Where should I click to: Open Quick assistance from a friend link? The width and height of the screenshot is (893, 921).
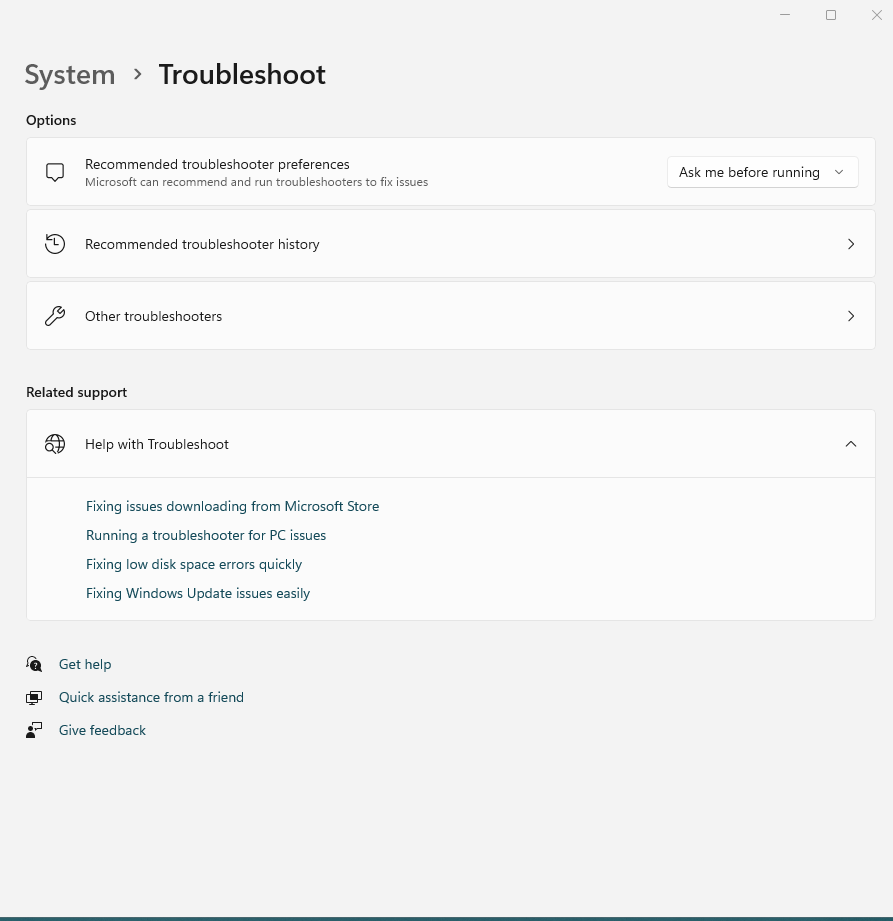pos(151,697)
